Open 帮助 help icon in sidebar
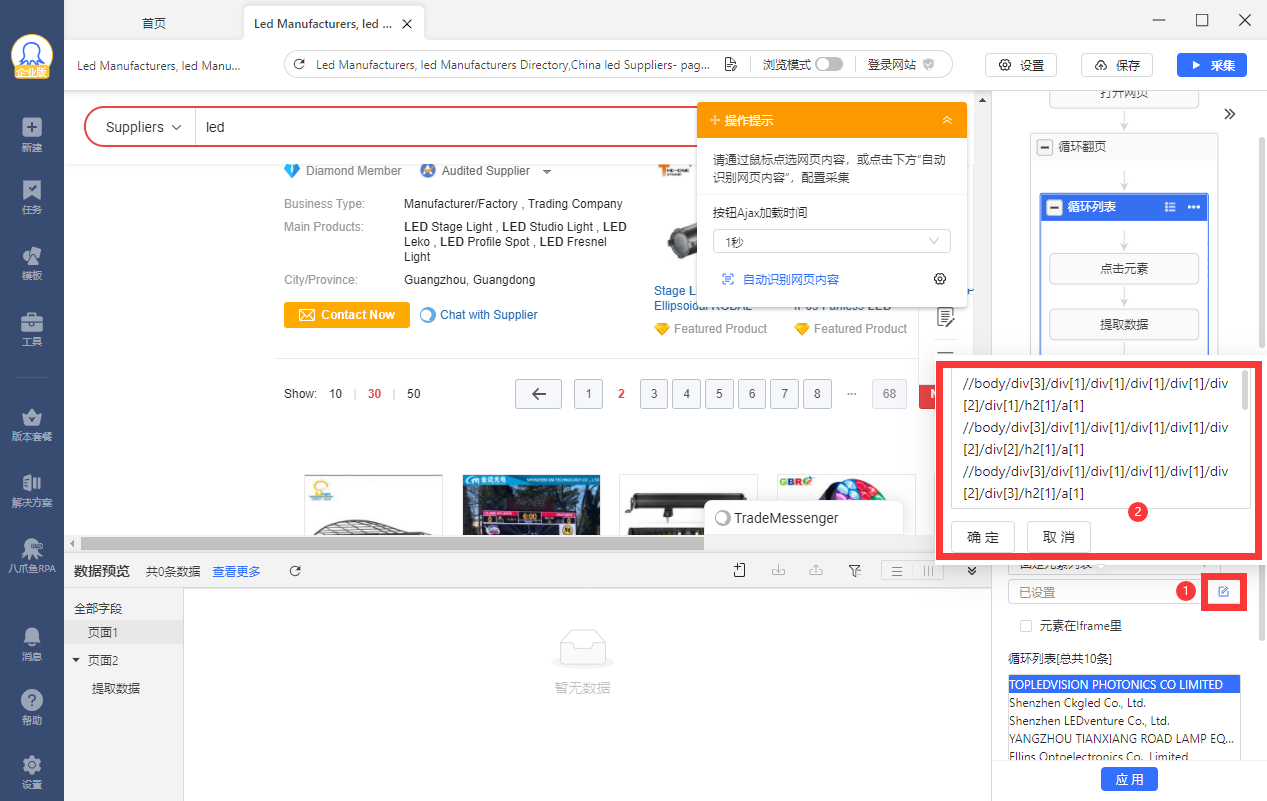 [32, 707]
